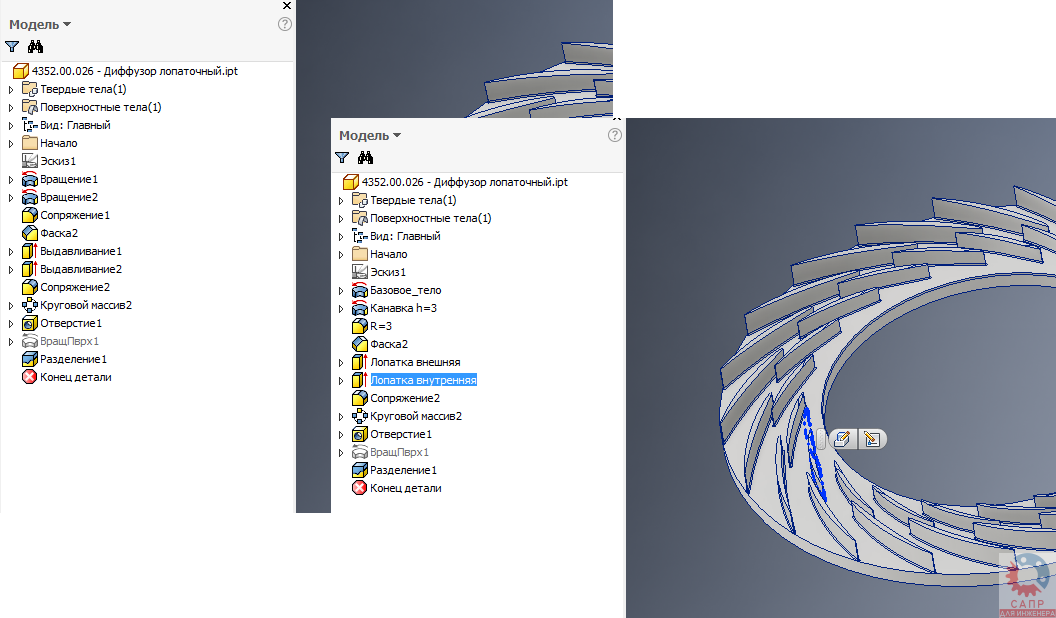Click the Канавка h=3 feature icon

[360, 308]
